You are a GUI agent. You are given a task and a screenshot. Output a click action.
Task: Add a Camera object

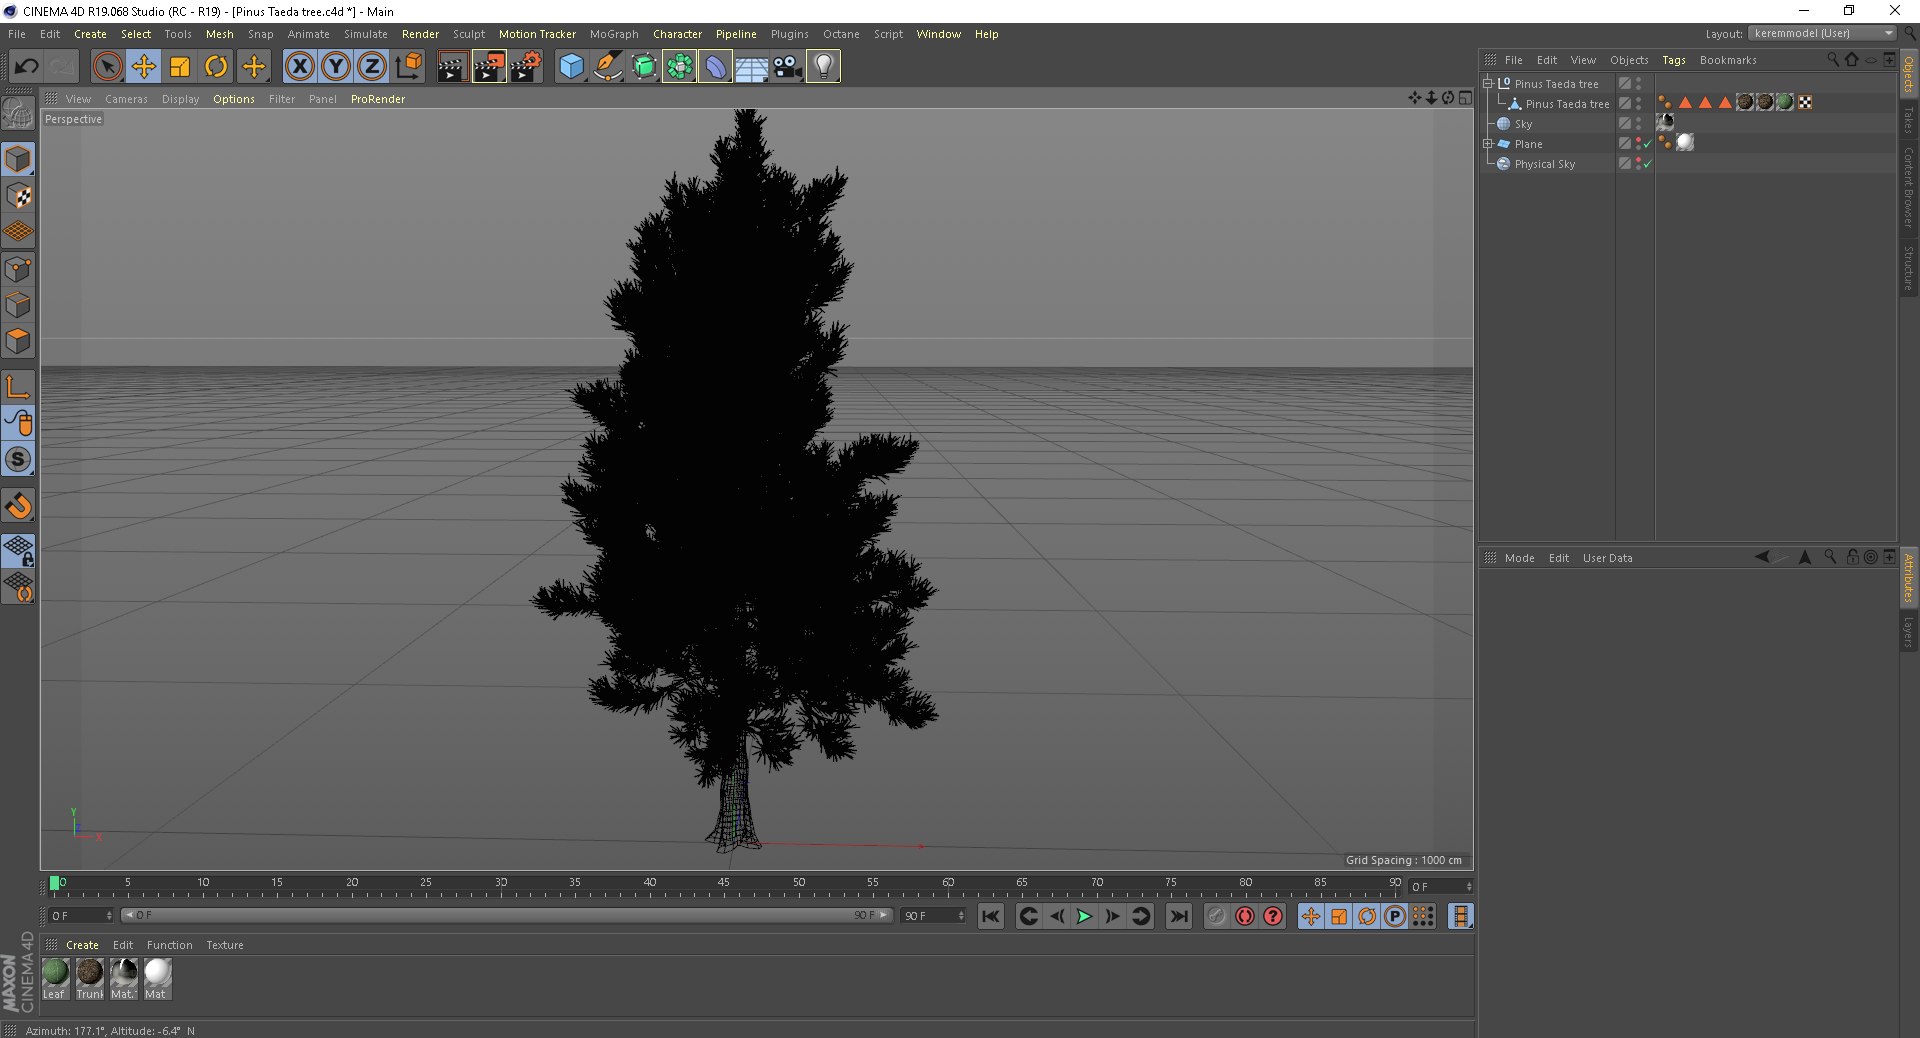pyautogui.click(x=787, y=67)
